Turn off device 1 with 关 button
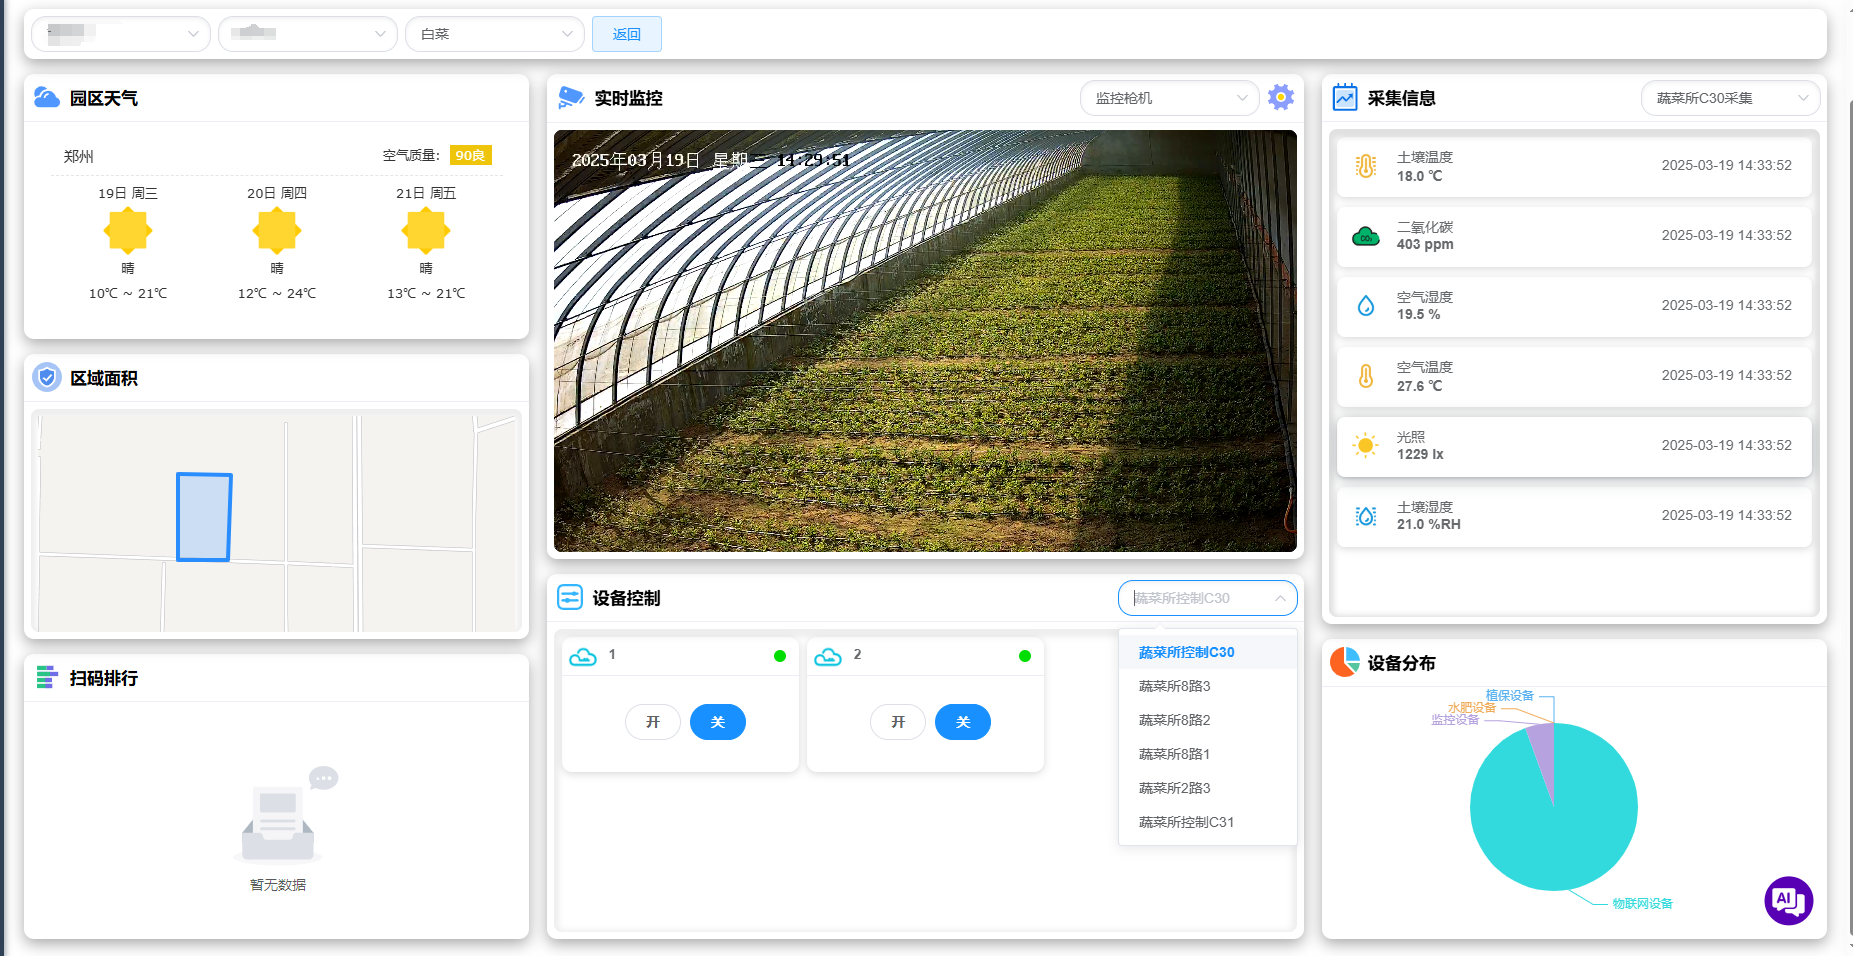Image resolution: width=1853 pixels, height=956 pixels. (717, 722)
